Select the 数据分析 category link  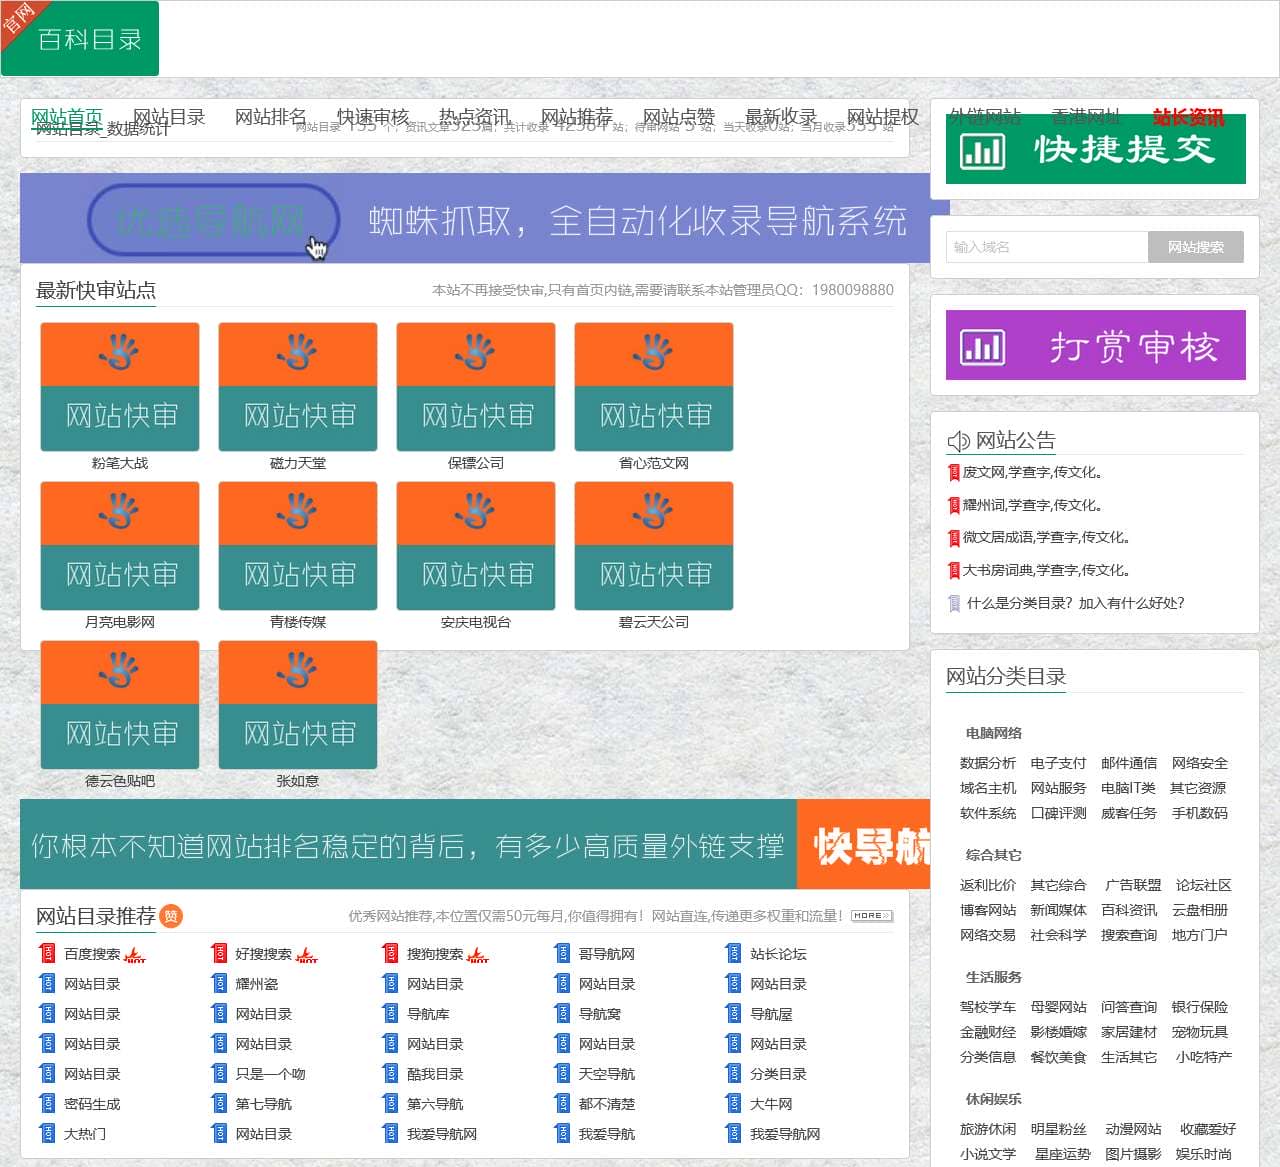987,763
